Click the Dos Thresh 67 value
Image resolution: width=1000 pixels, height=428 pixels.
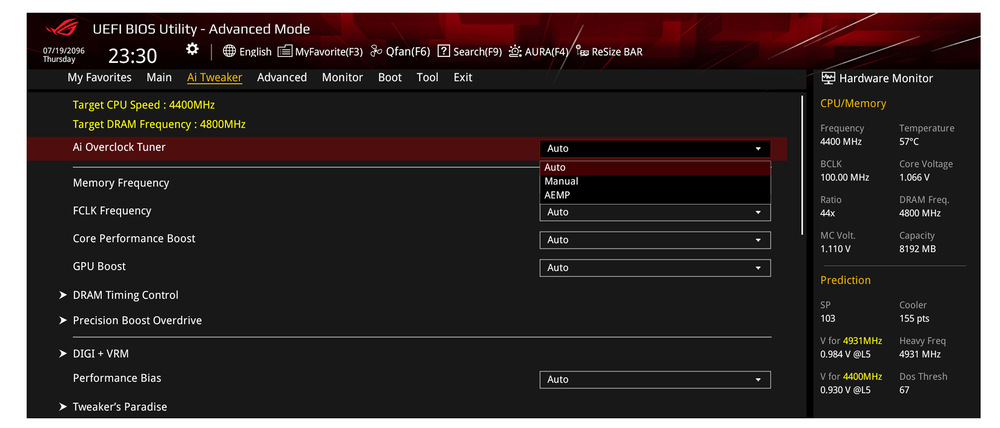tap(904, 390)
